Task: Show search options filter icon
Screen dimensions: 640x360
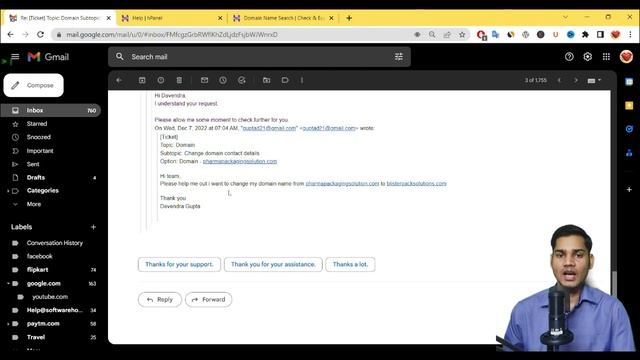Action: 399,57
